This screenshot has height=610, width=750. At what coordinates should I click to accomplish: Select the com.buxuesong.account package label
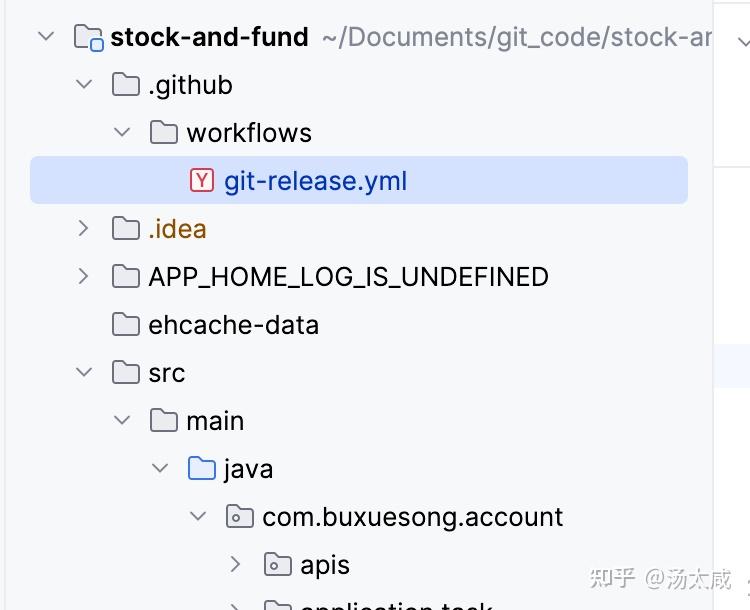(412, 517)
